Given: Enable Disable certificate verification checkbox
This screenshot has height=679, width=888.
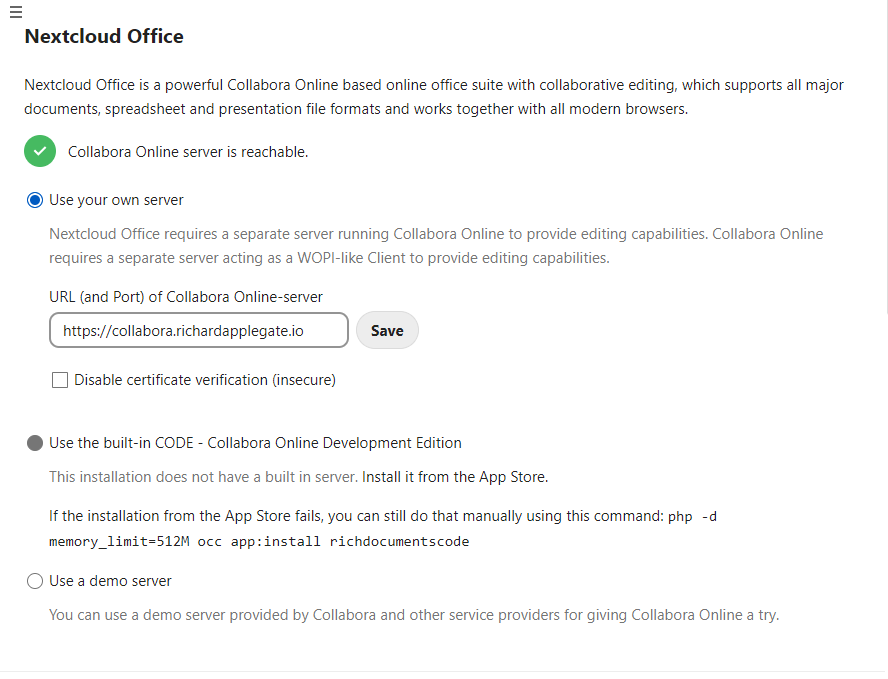Looking at the screenshot, I should point(60,380).
